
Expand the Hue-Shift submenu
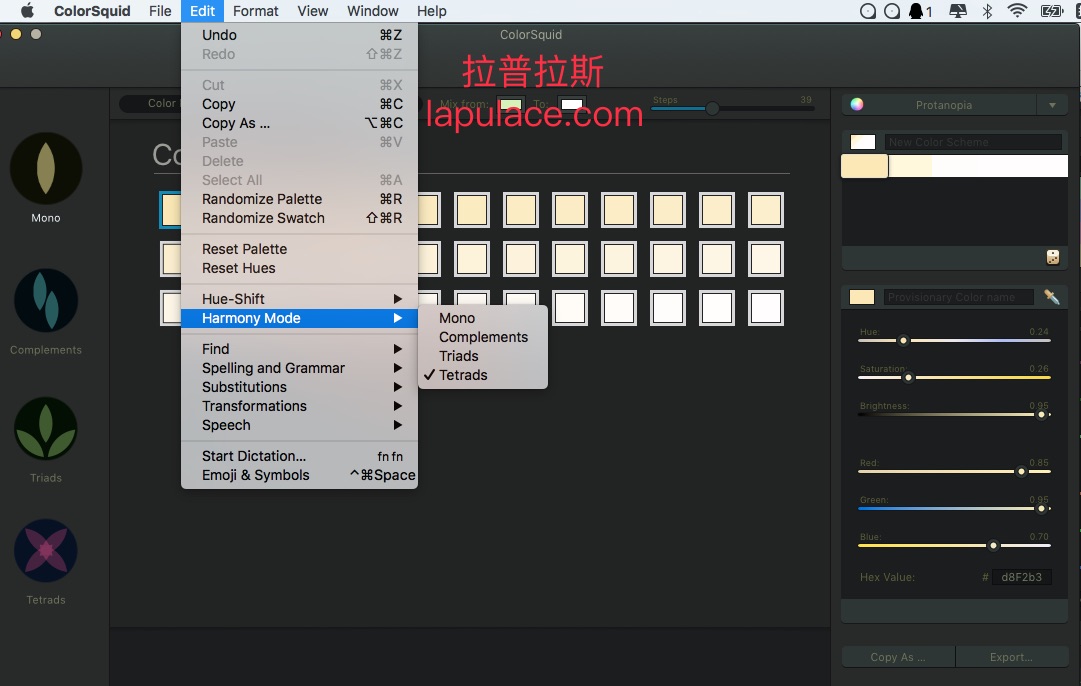(299, 299)
